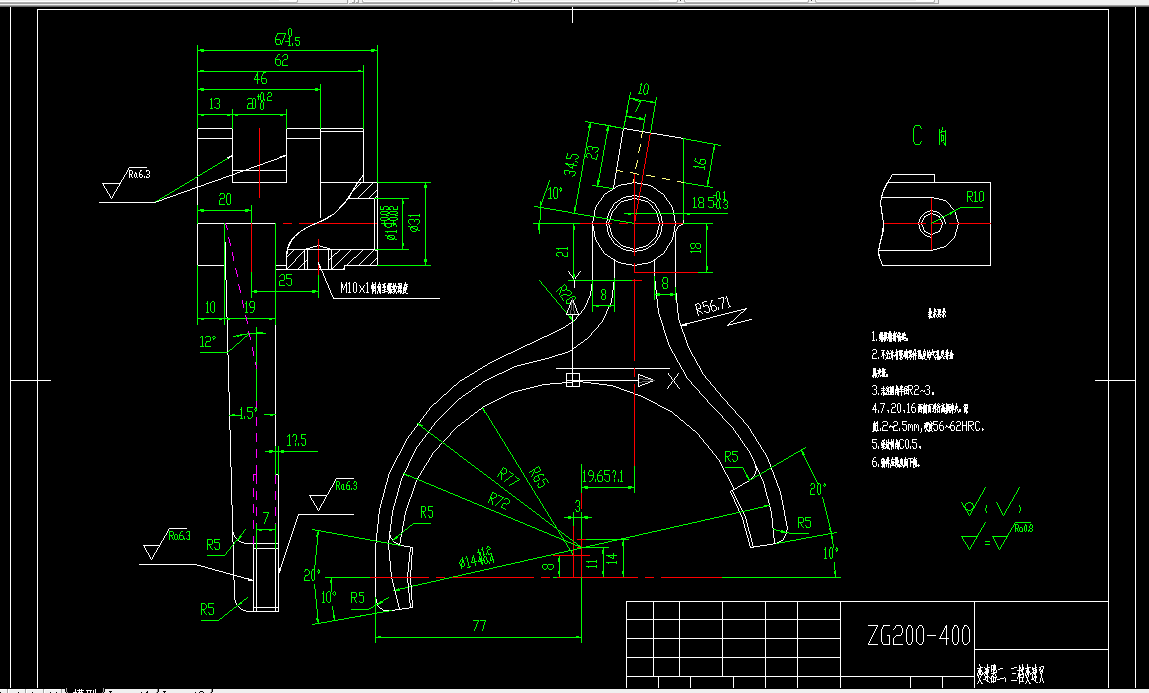Open the Layout2 tab

(x=178, y=690)
